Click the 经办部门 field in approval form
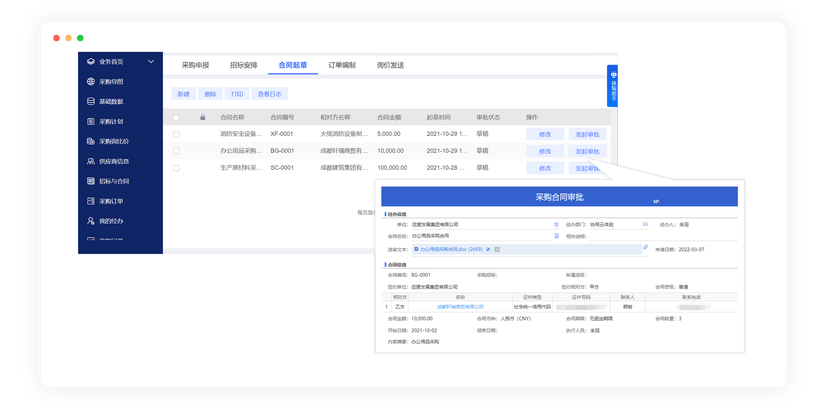The image size is (828, 413). (615, 224)
